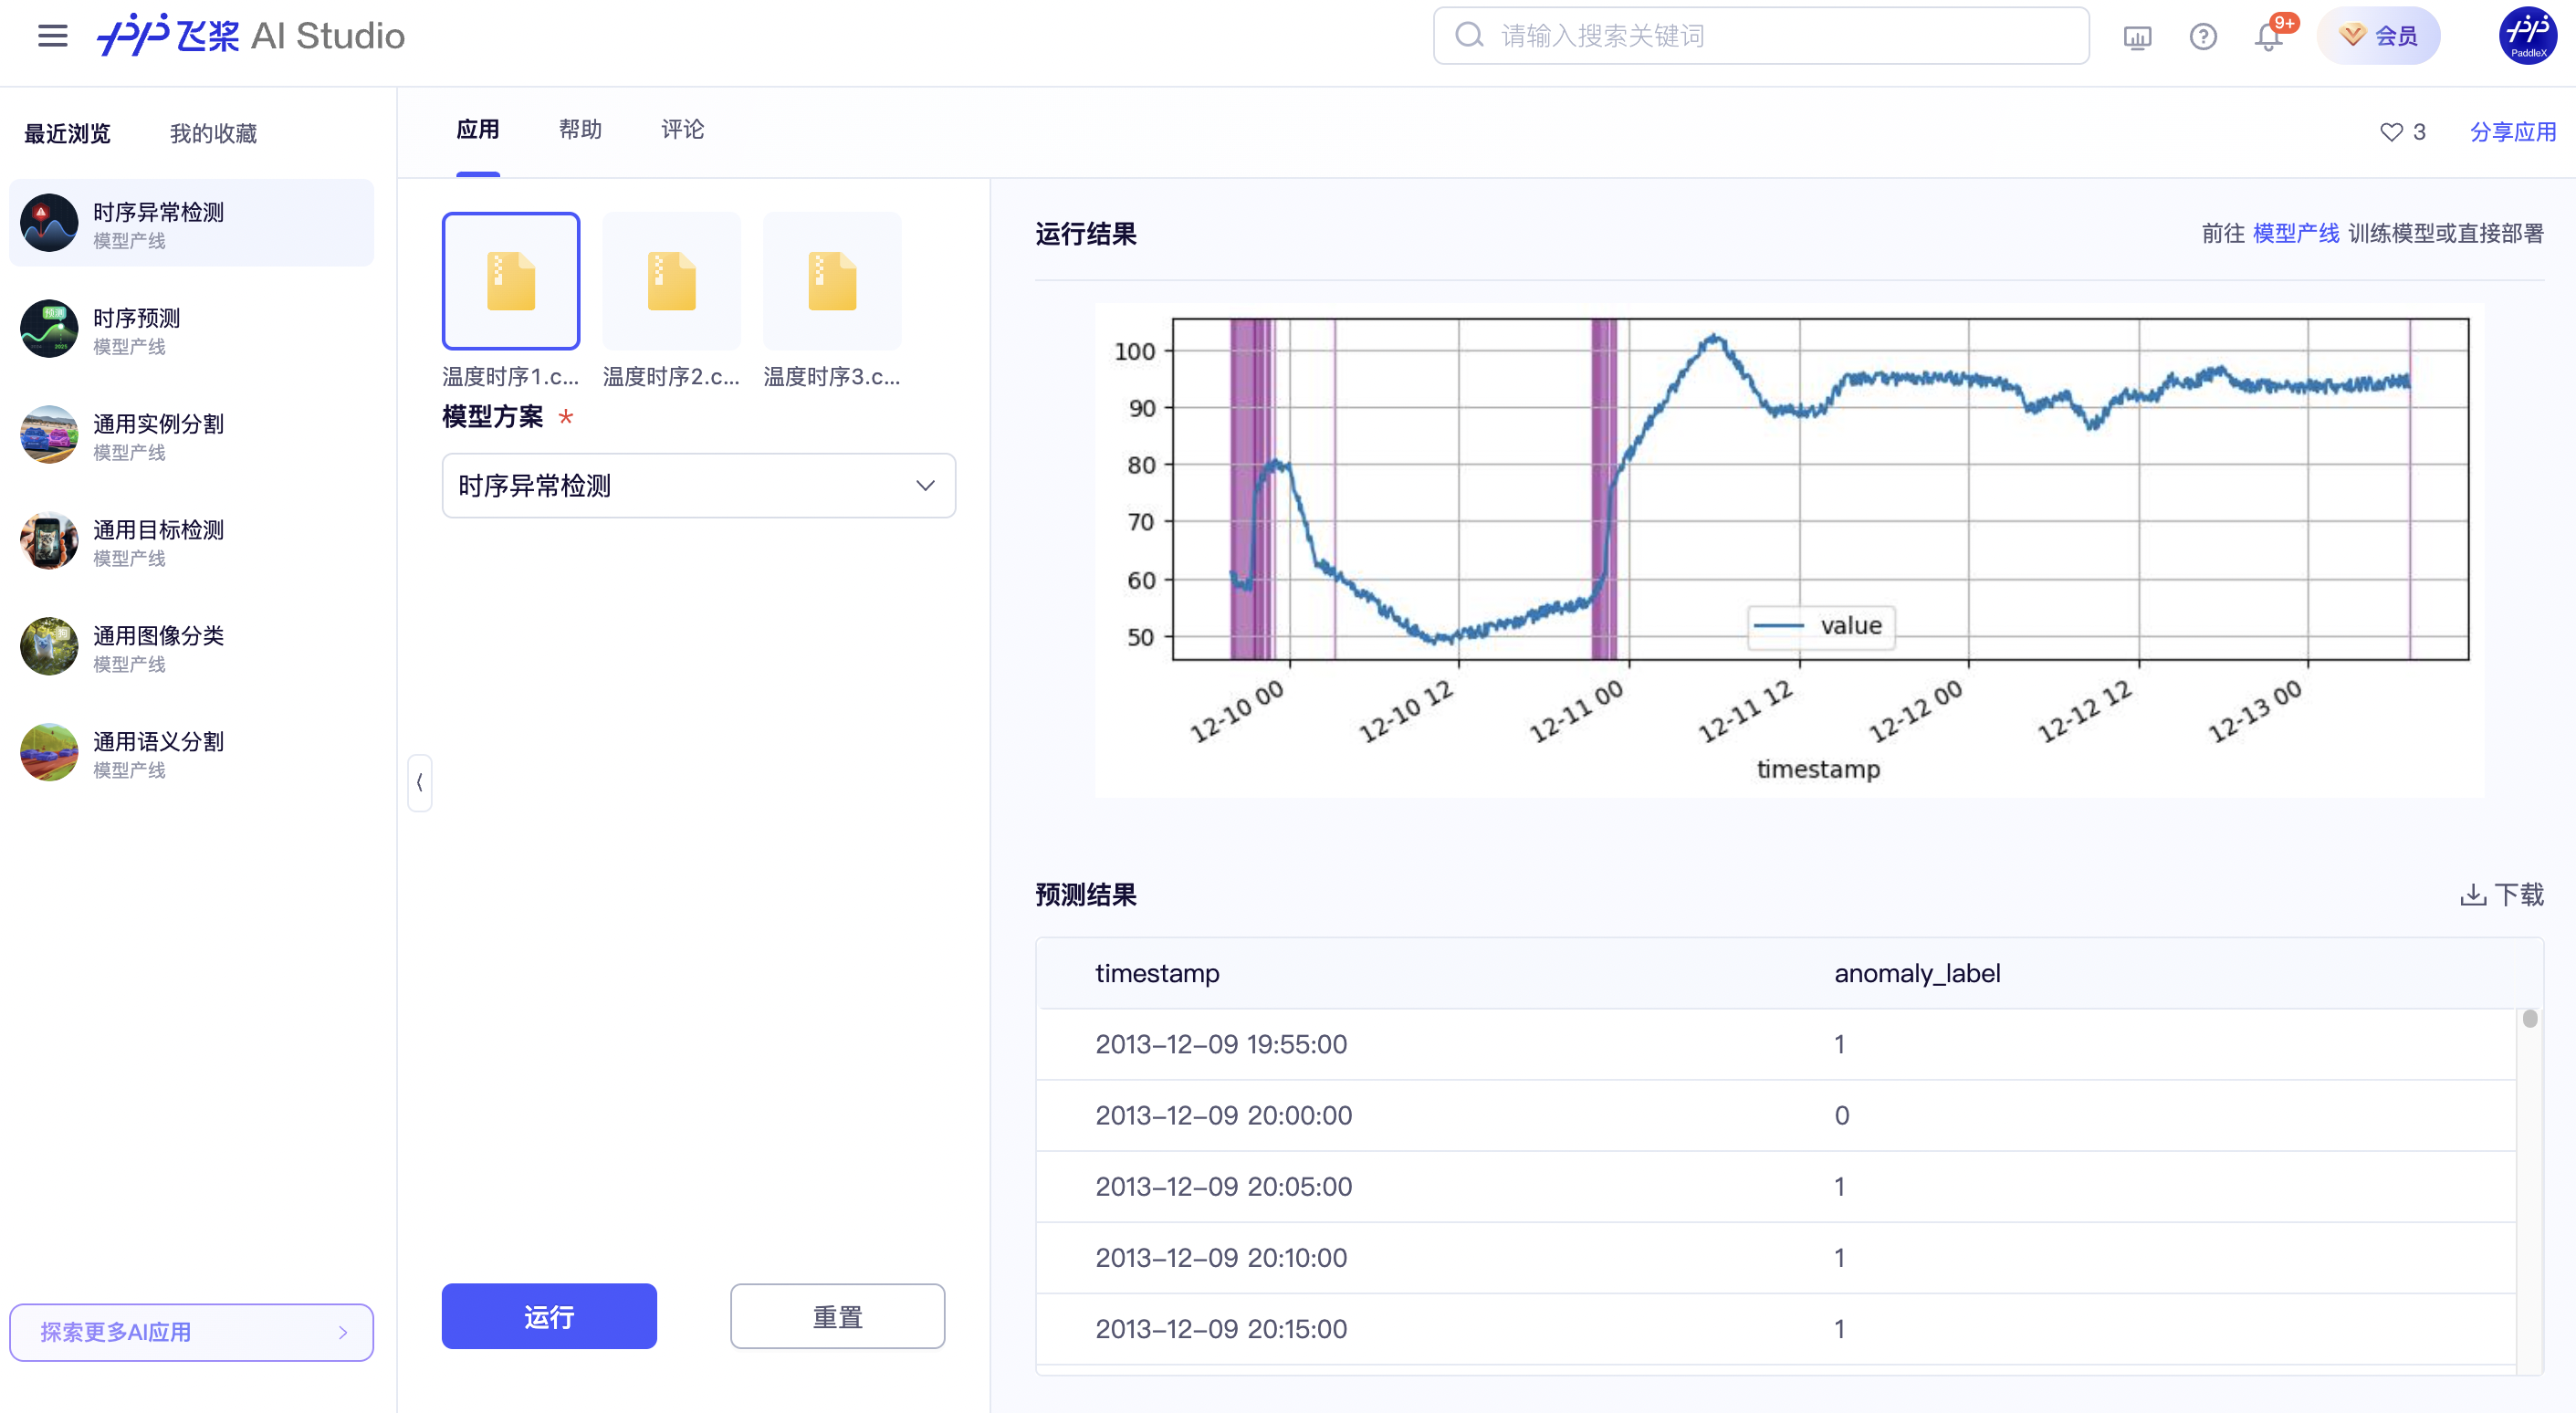Open the hamburger menu icon

pyautogui.click(x=52, y=36)
